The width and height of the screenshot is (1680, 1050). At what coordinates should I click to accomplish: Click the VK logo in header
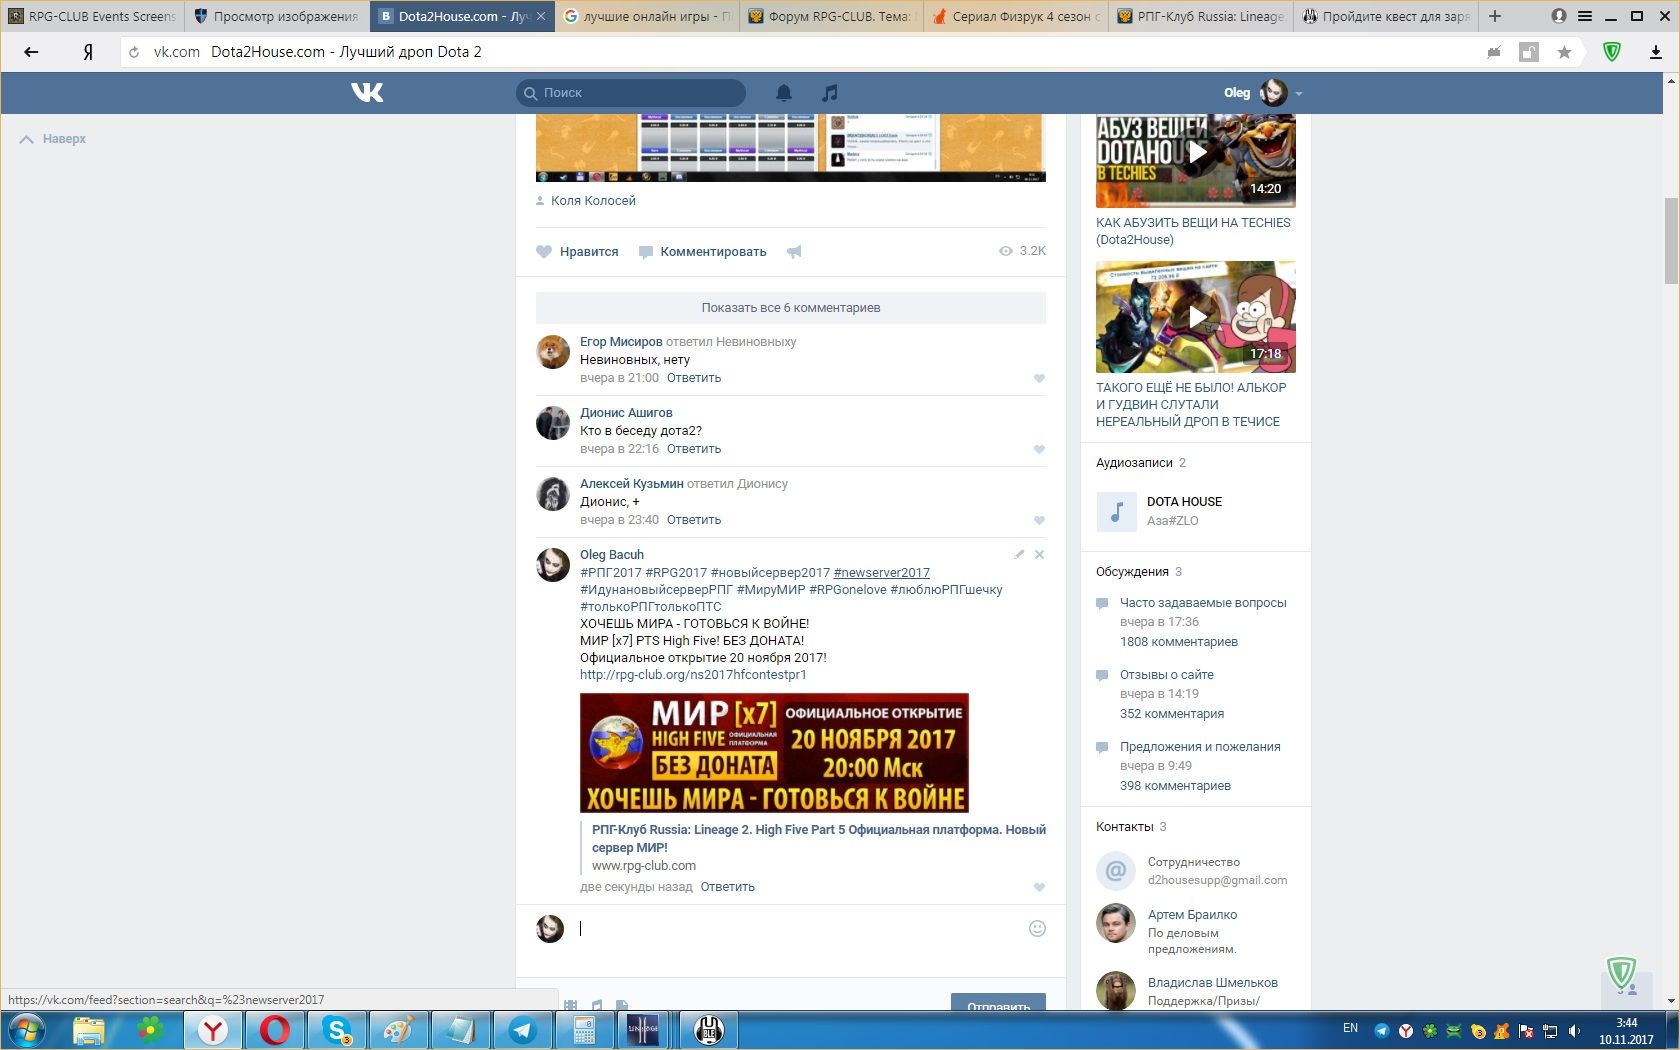[367, 92]
